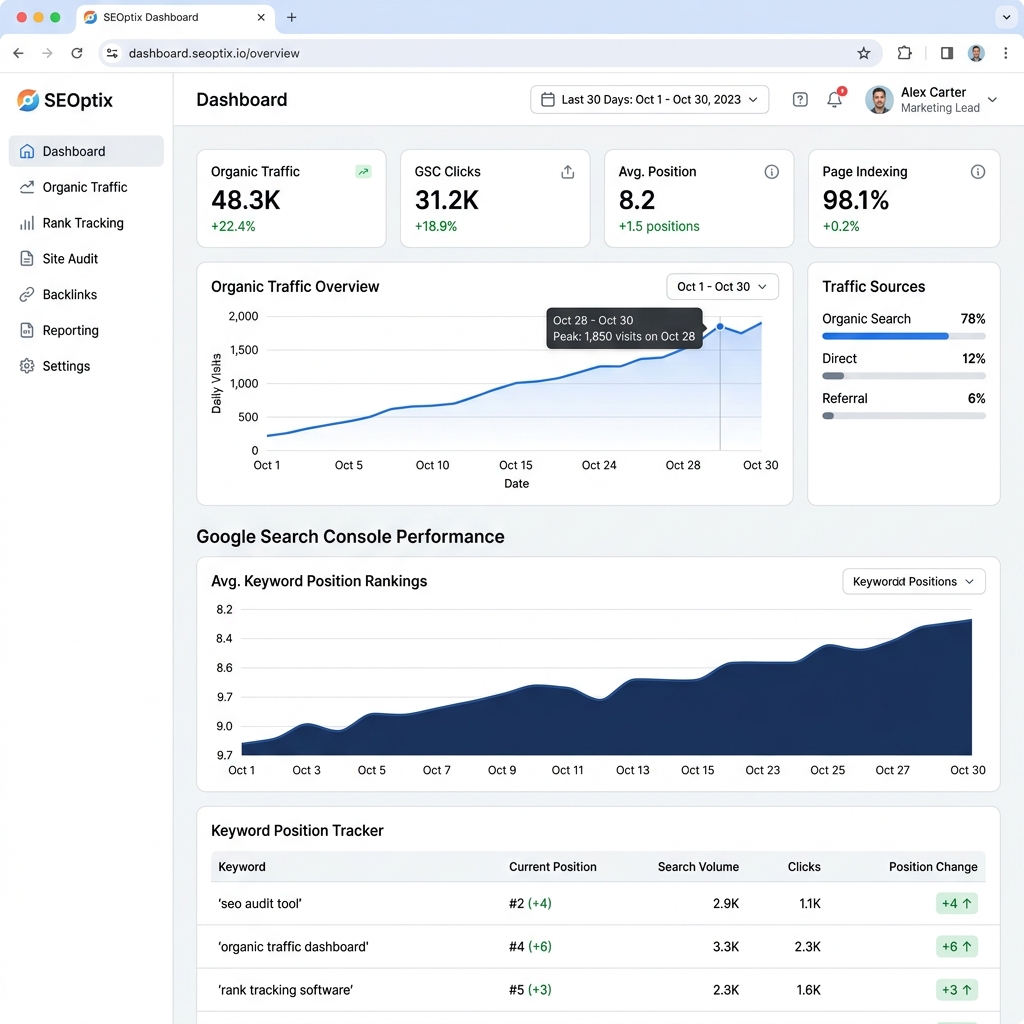Click the export icon on GSC Clicks card

click(568, 172)
